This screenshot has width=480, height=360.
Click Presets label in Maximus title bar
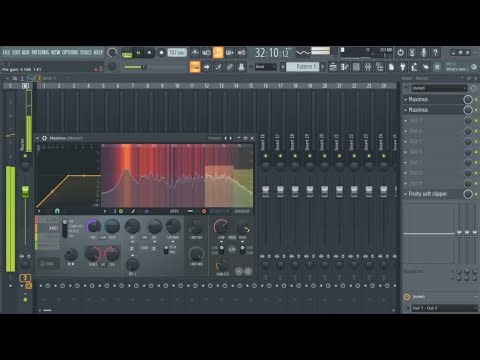point(215,138)
